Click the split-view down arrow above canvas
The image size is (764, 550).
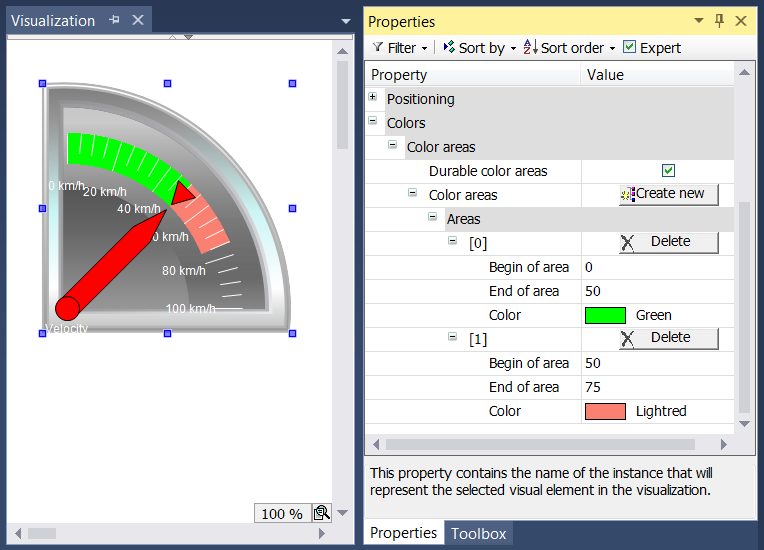coord(189,37)
